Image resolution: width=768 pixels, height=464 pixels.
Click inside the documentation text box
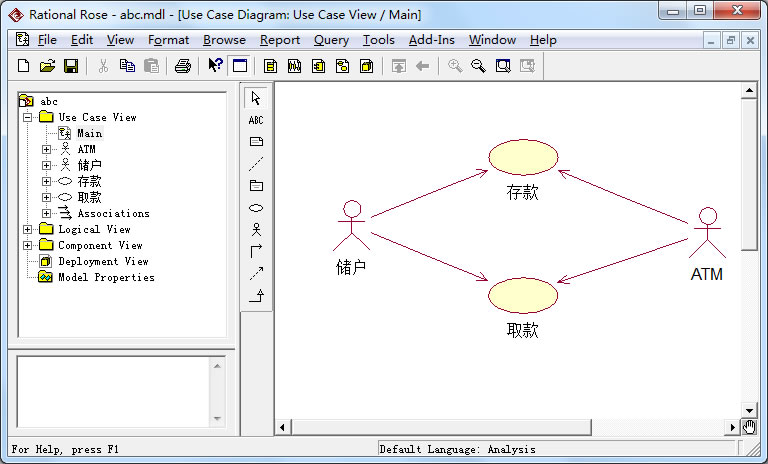coord(113,392)
